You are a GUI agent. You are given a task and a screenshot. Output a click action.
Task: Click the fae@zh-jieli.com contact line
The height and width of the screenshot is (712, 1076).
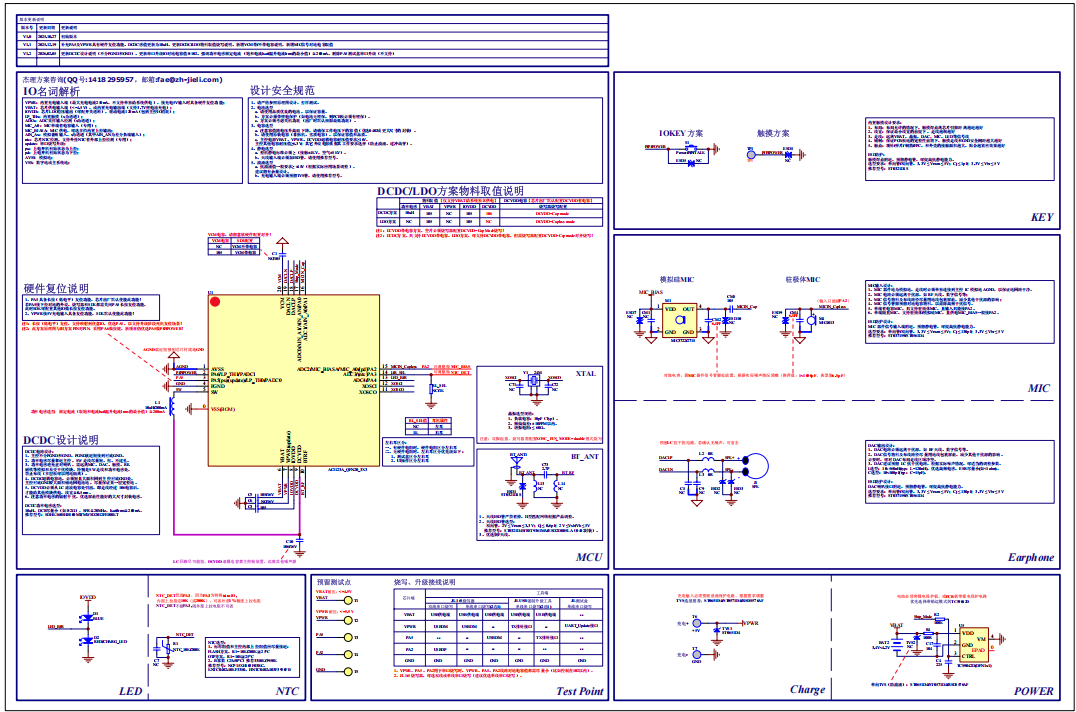point(122,80)
